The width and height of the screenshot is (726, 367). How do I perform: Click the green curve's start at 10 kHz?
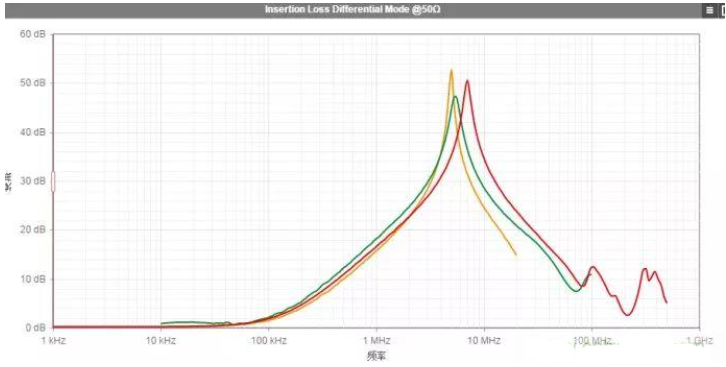pyautogui.click(x=162, y=323)
